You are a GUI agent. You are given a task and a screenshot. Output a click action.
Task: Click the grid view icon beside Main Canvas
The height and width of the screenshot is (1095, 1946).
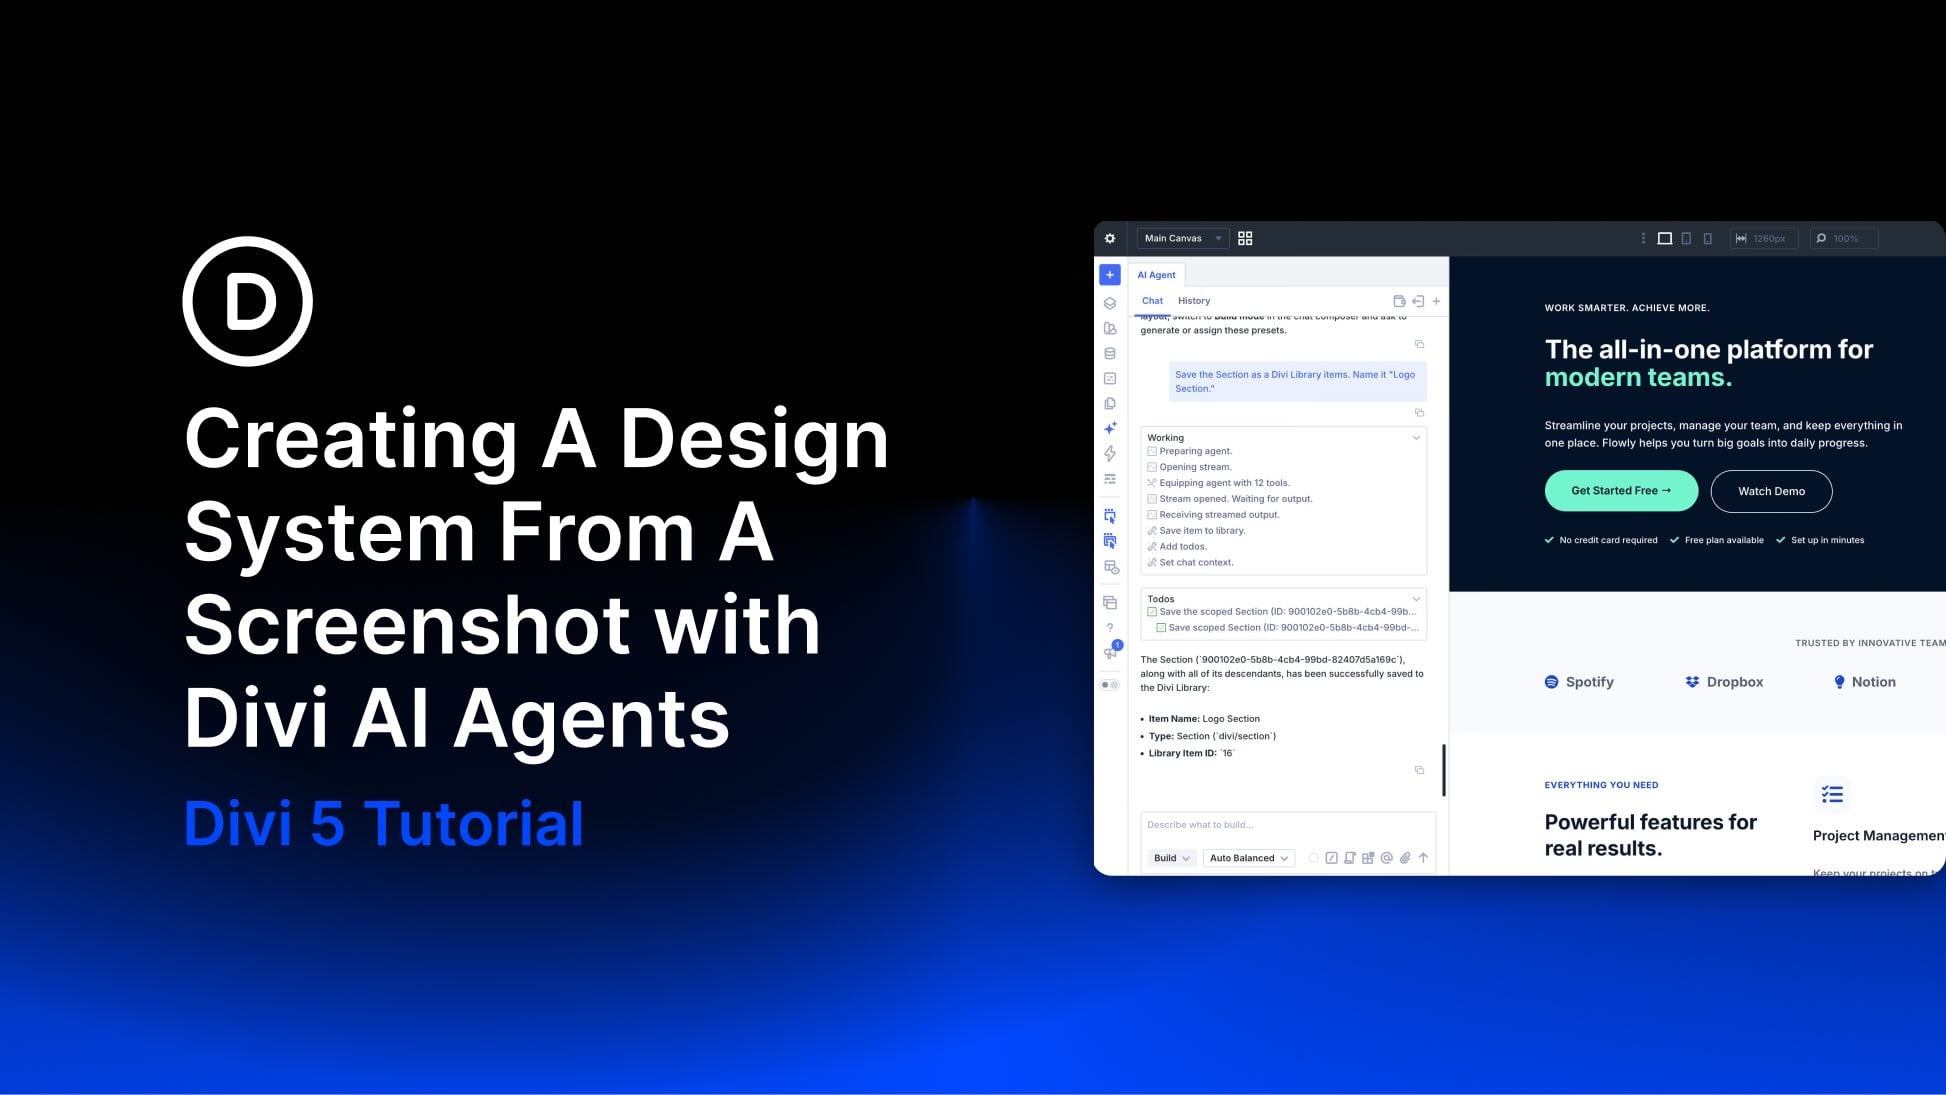pyautogui.click(x=1245, y=238)
